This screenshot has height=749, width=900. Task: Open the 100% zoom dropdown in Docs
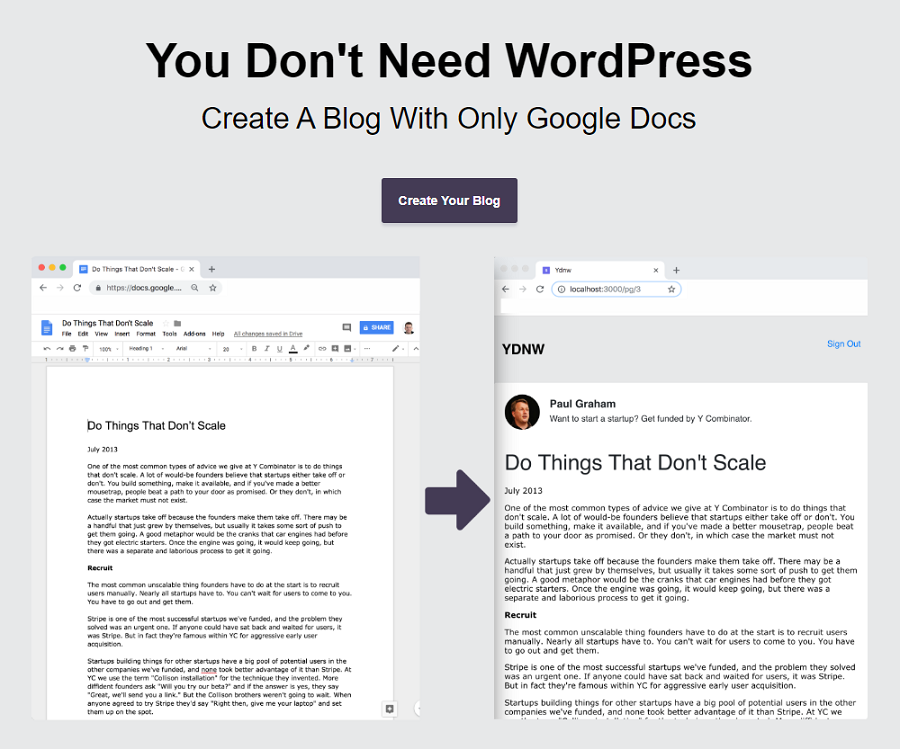108,348
